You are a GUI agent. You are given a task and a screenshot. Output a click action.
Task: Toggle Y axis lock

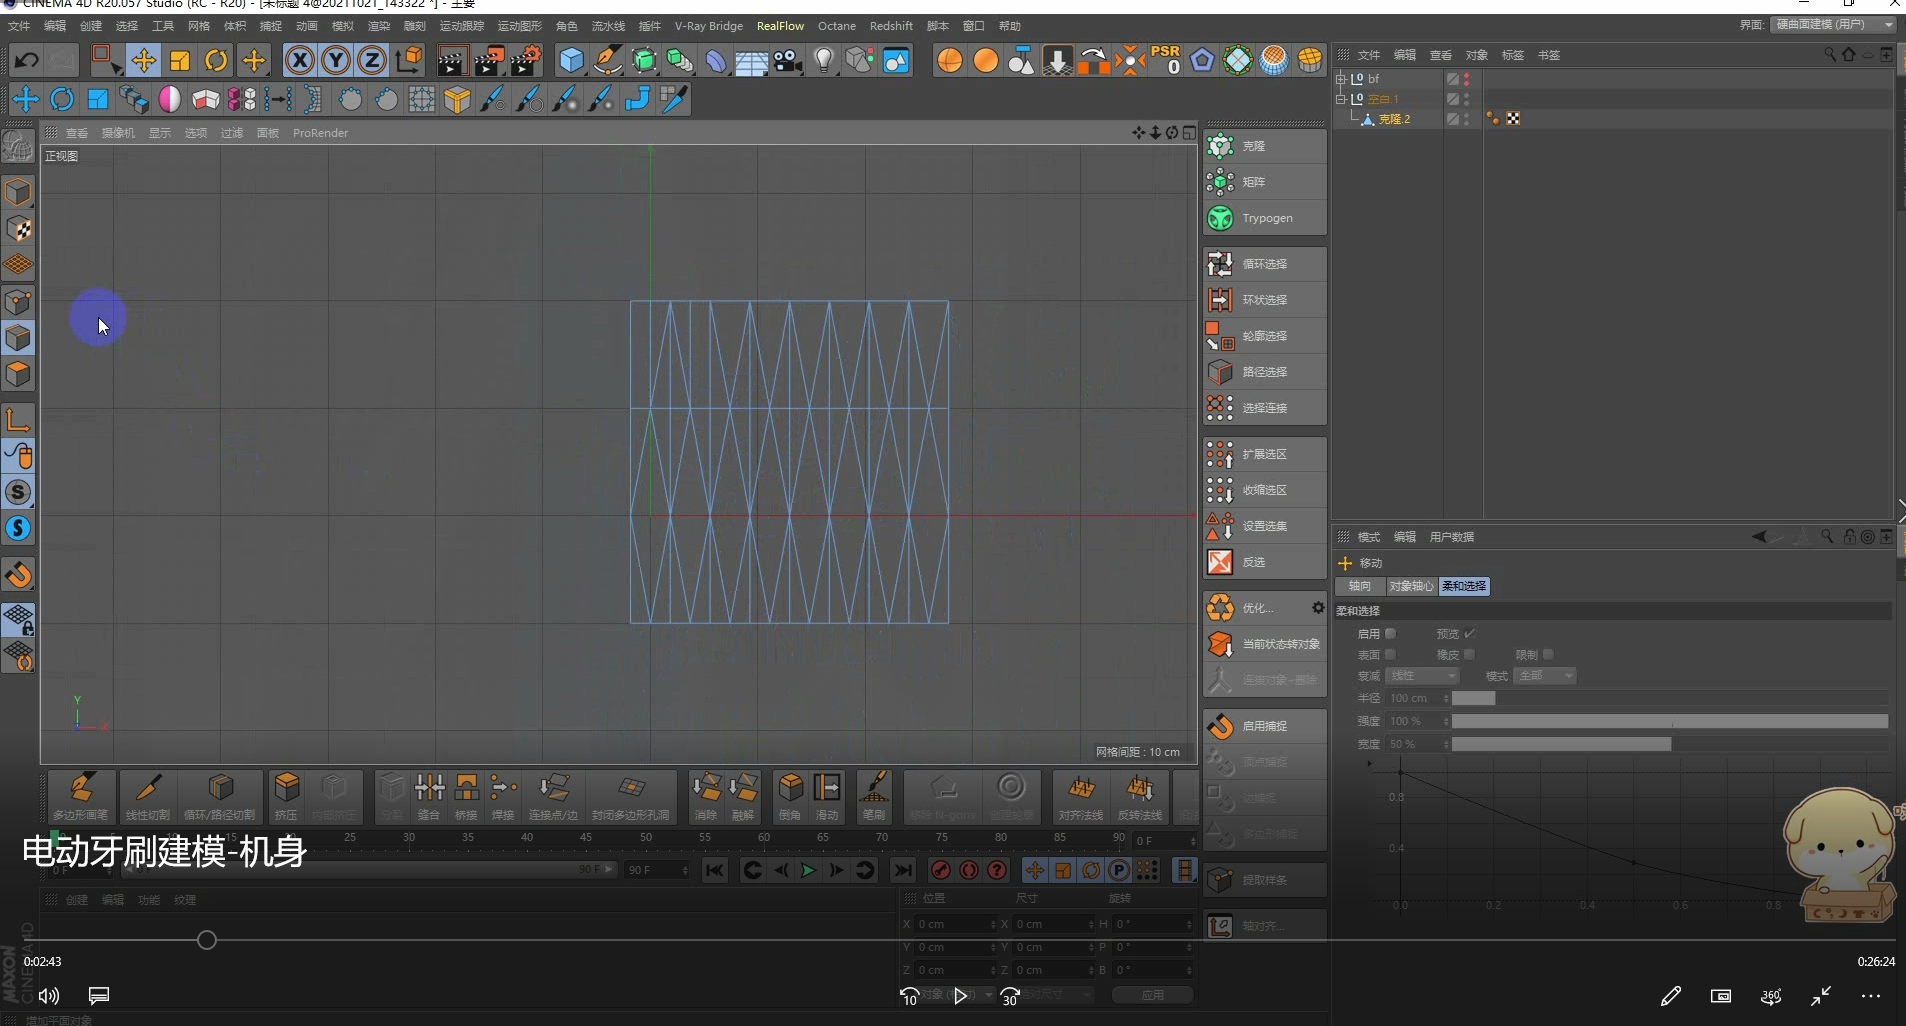[336, 61]
